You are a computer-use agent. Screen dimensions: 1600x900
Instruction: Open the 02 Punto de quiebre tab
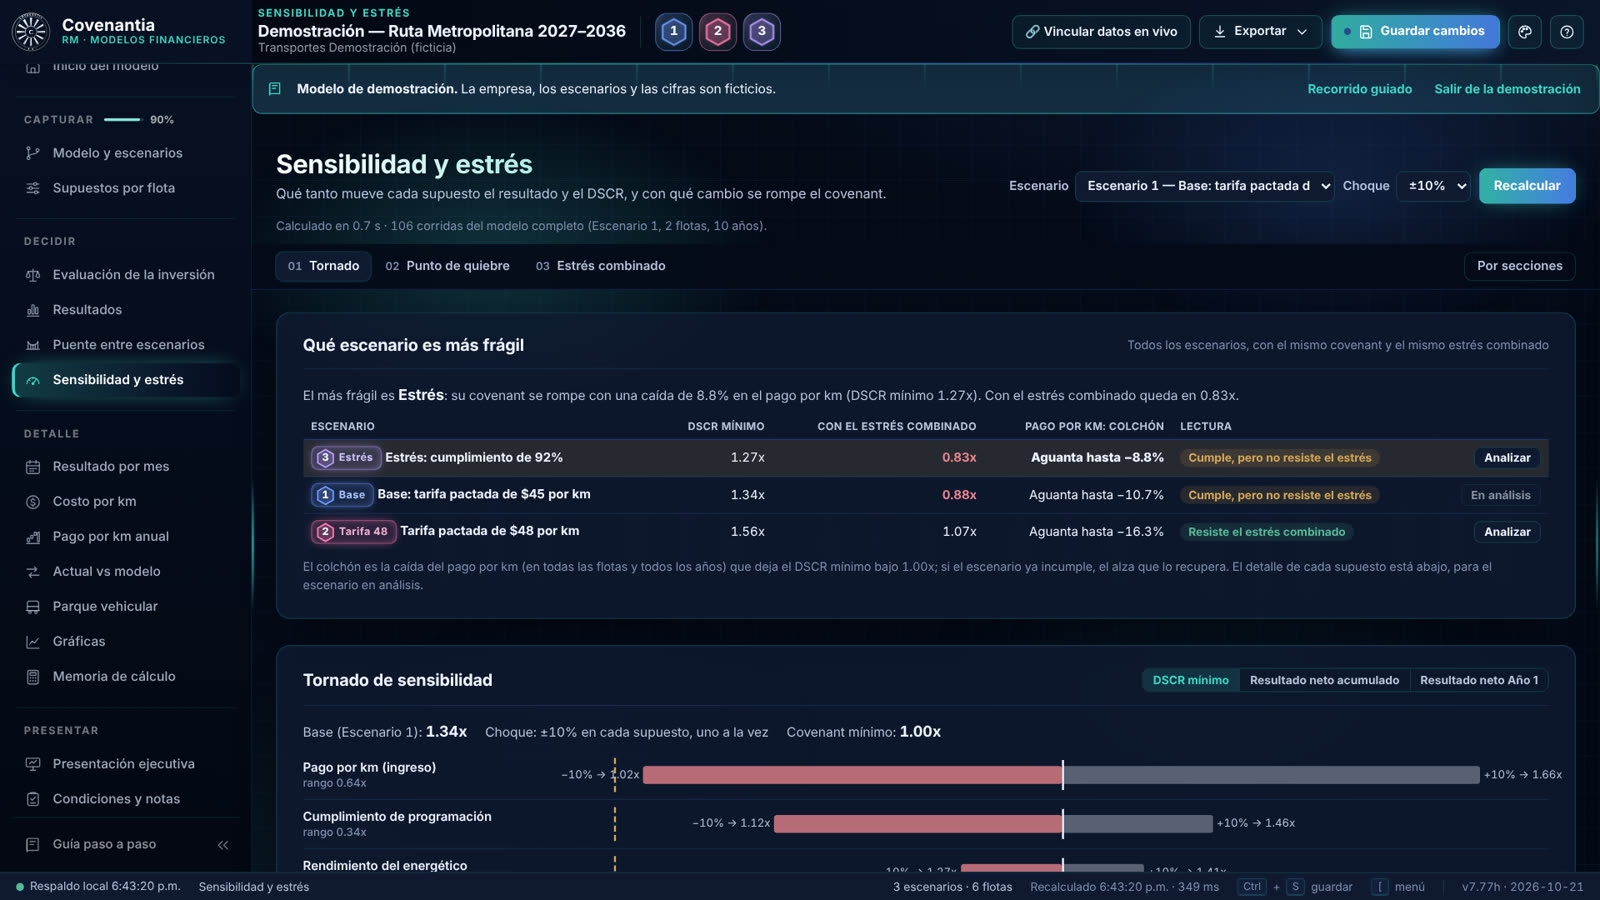coord(447,266)
